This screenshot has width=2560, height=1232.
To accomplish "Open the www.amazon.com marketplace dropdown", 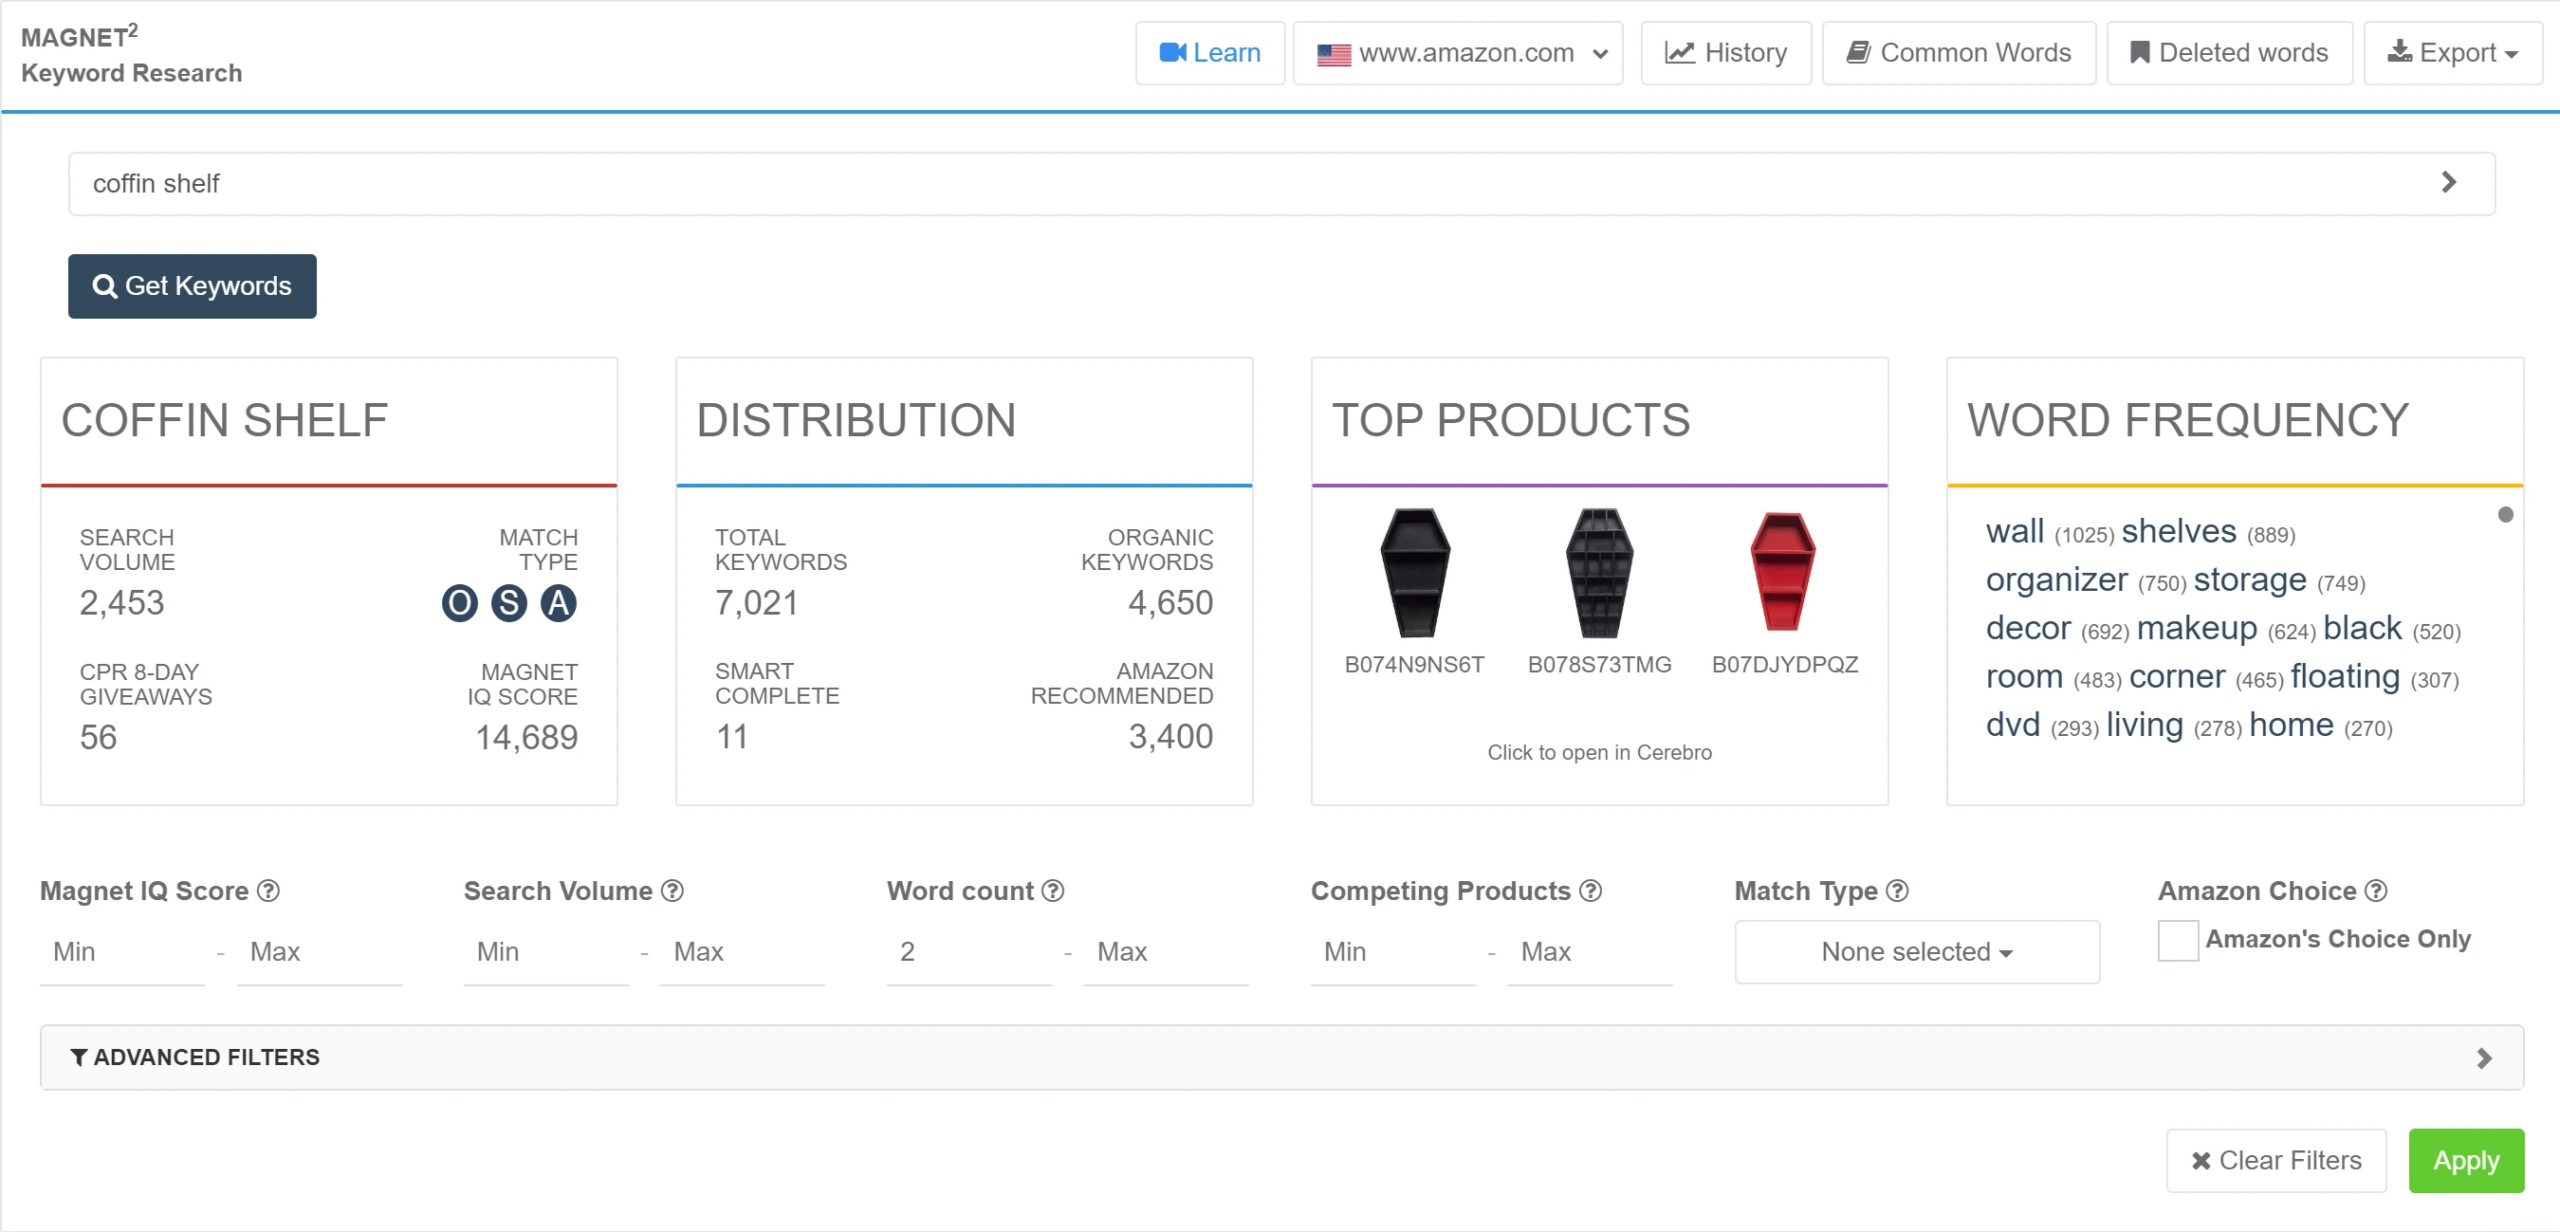I will tap(1458, 53).
